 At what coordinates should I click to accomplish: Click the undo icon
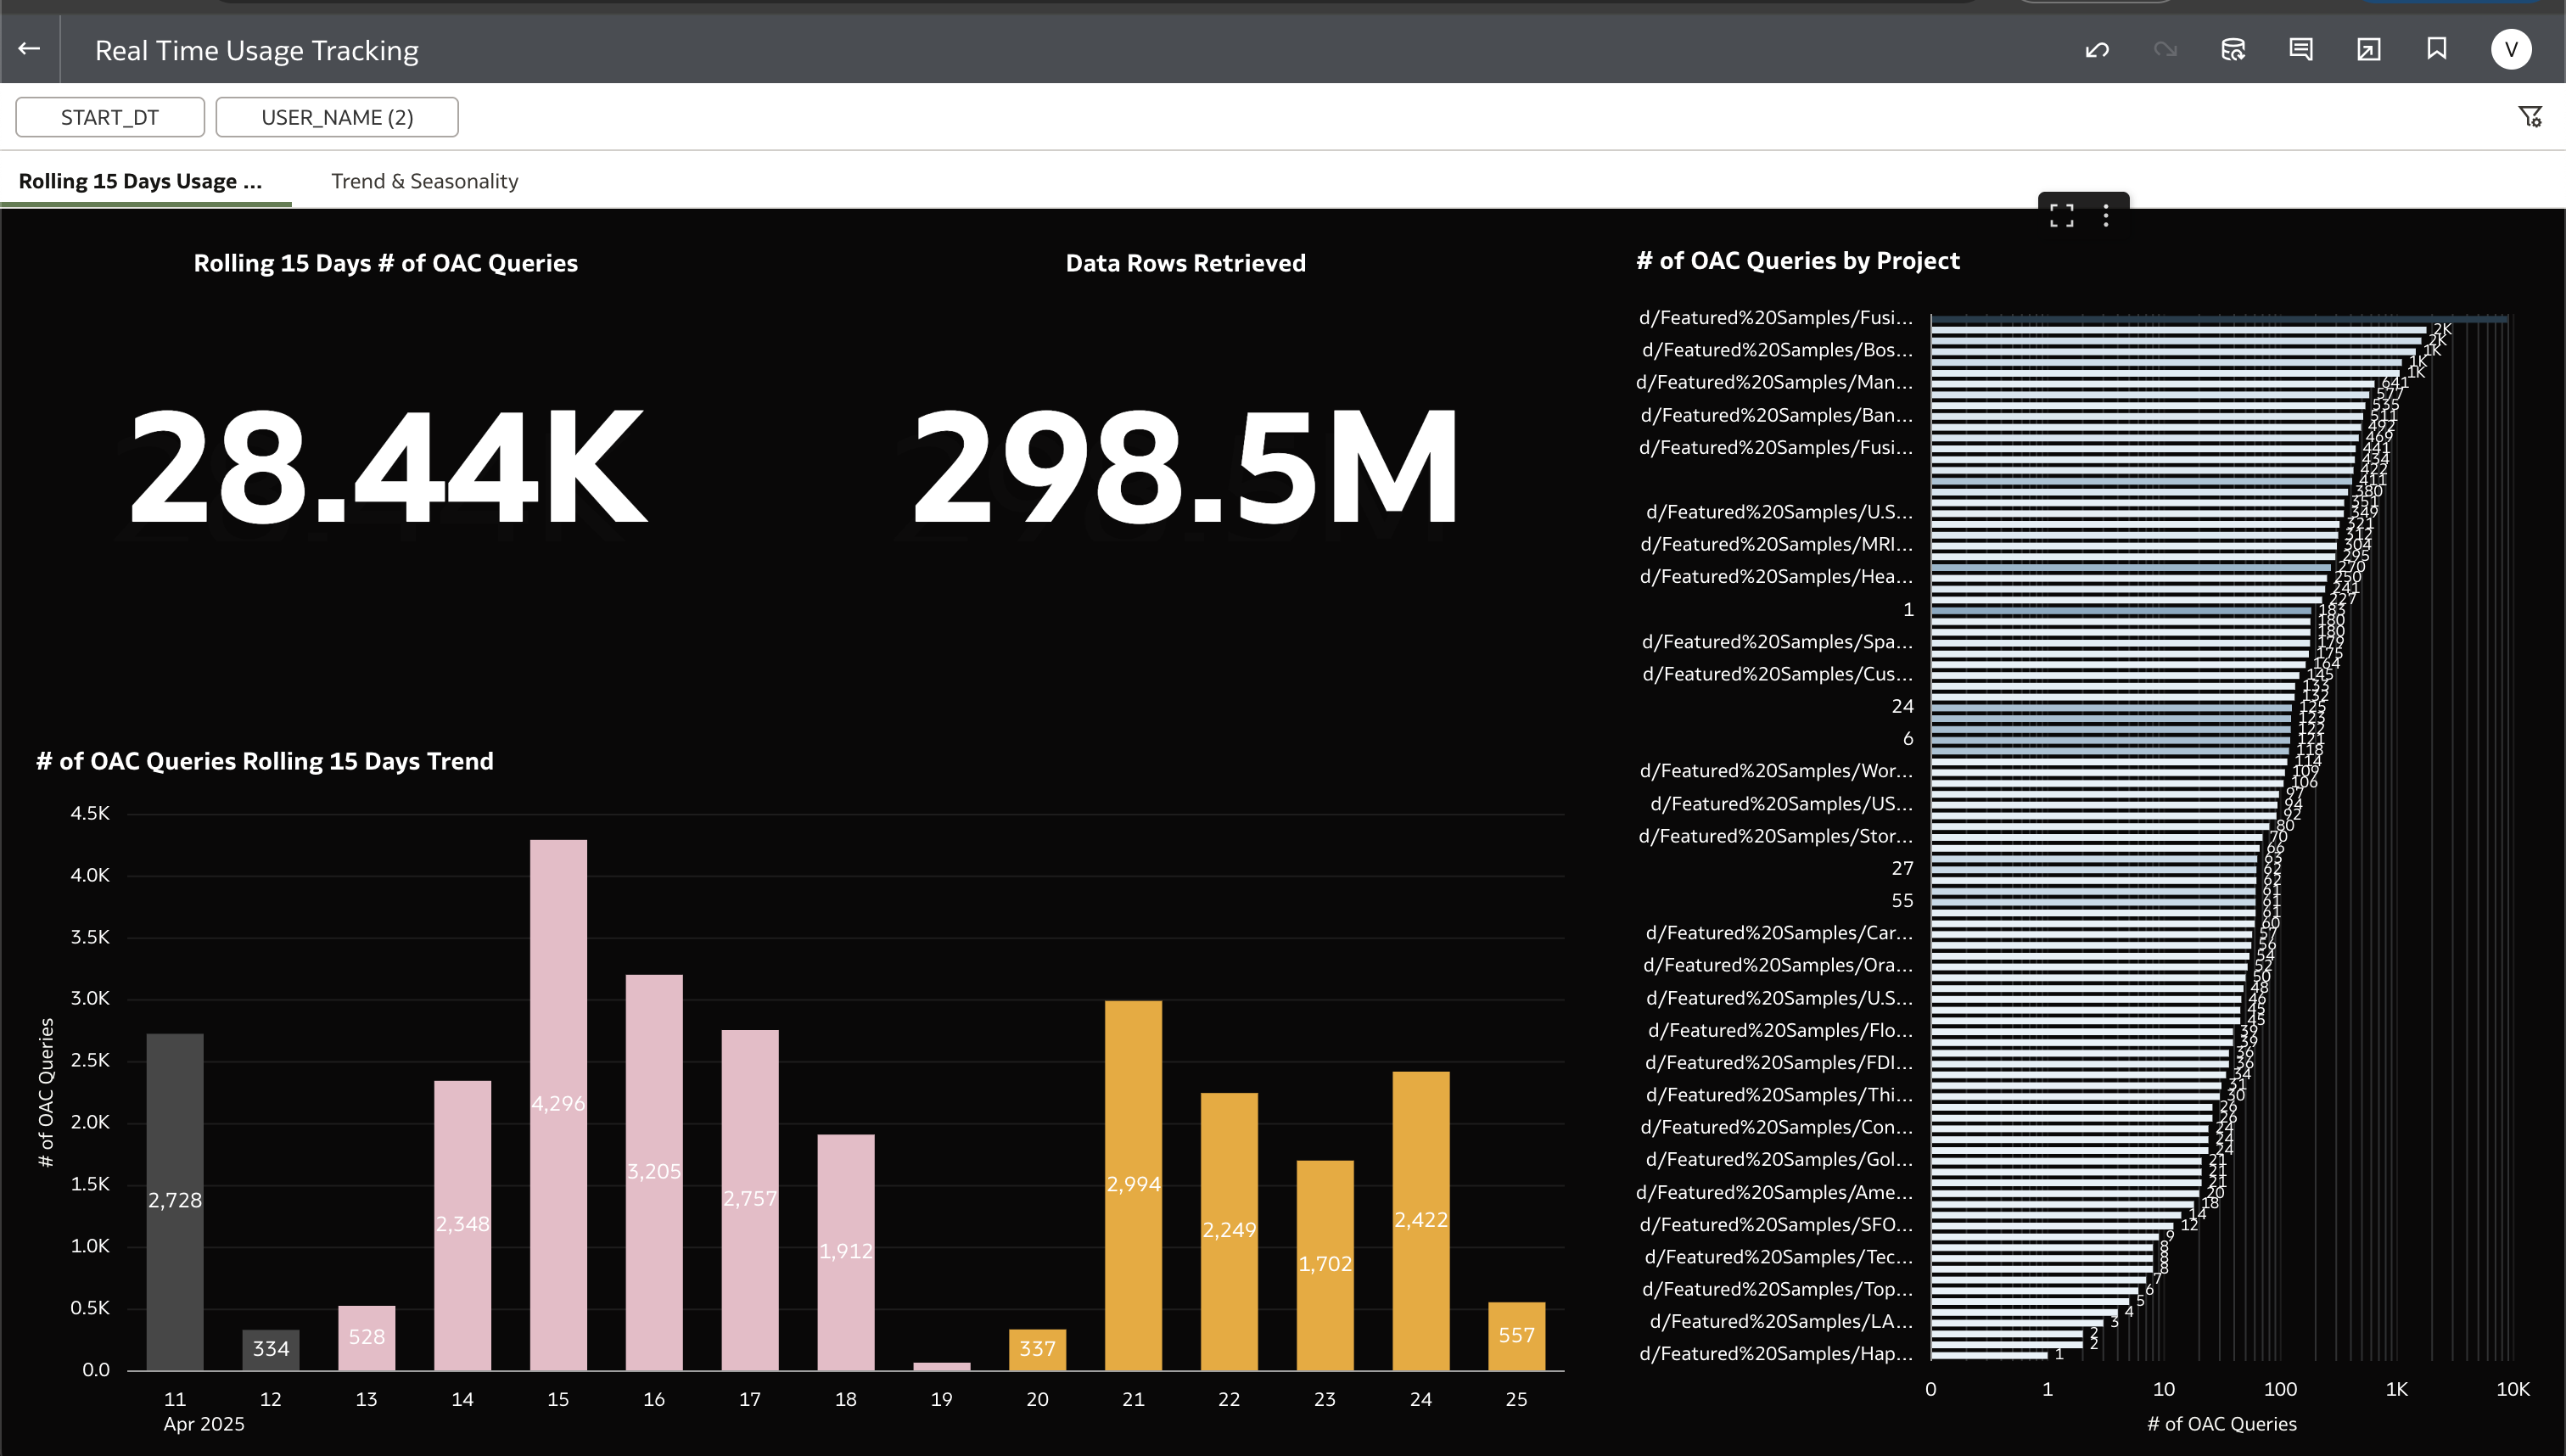click(2097, 49)
